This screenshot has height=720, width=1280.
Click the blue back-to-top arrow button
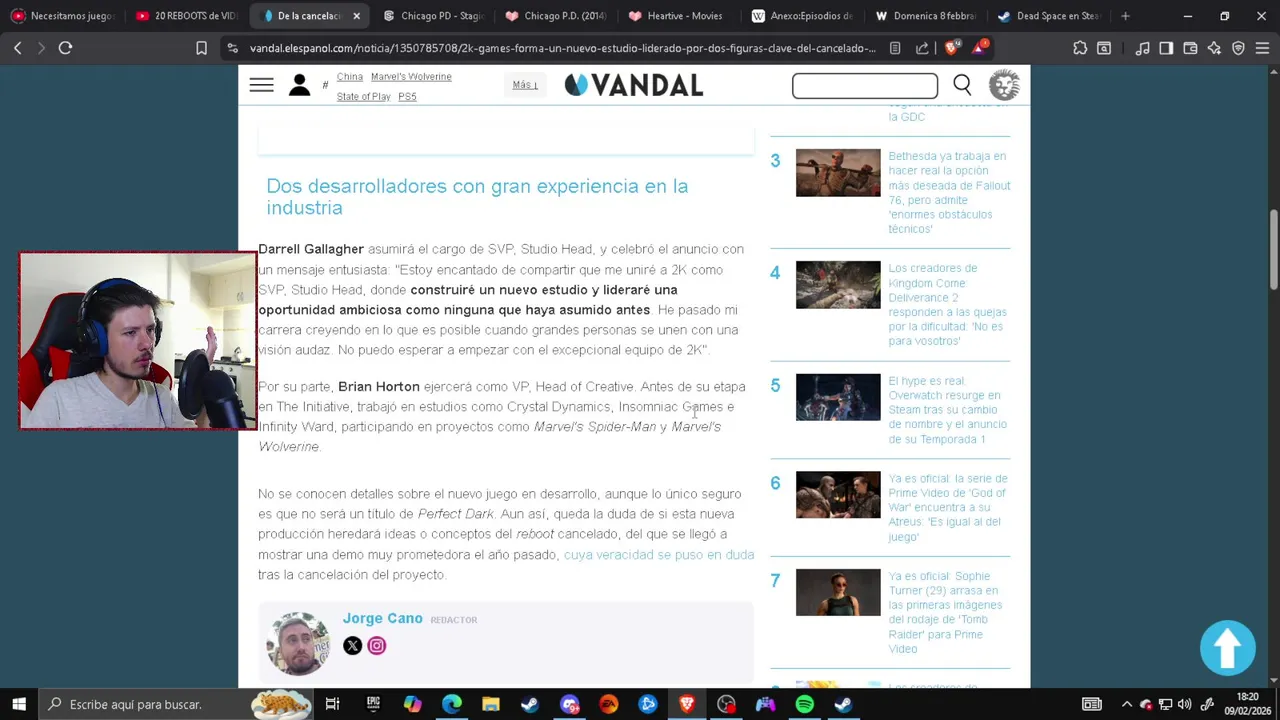(x=1228, y=648)
